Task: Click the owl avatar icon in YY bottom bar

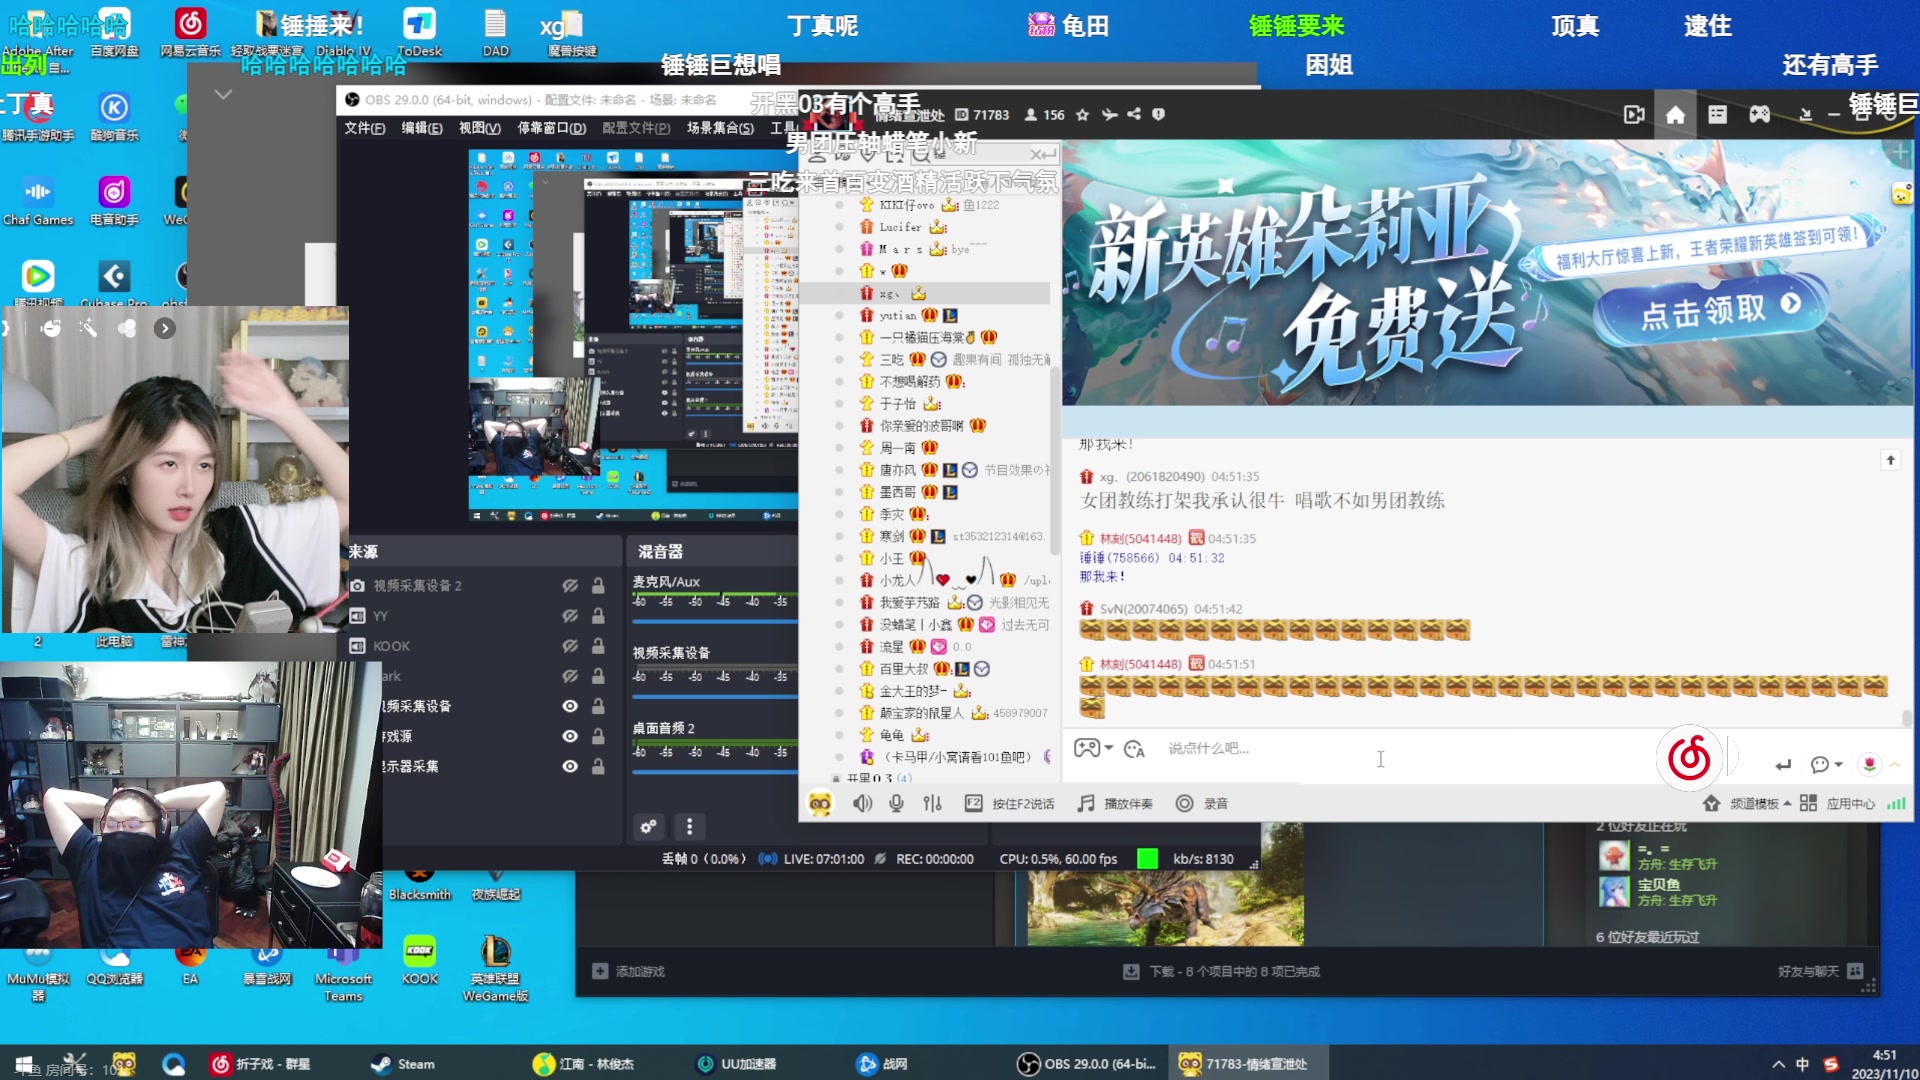Action: (820, 803)
